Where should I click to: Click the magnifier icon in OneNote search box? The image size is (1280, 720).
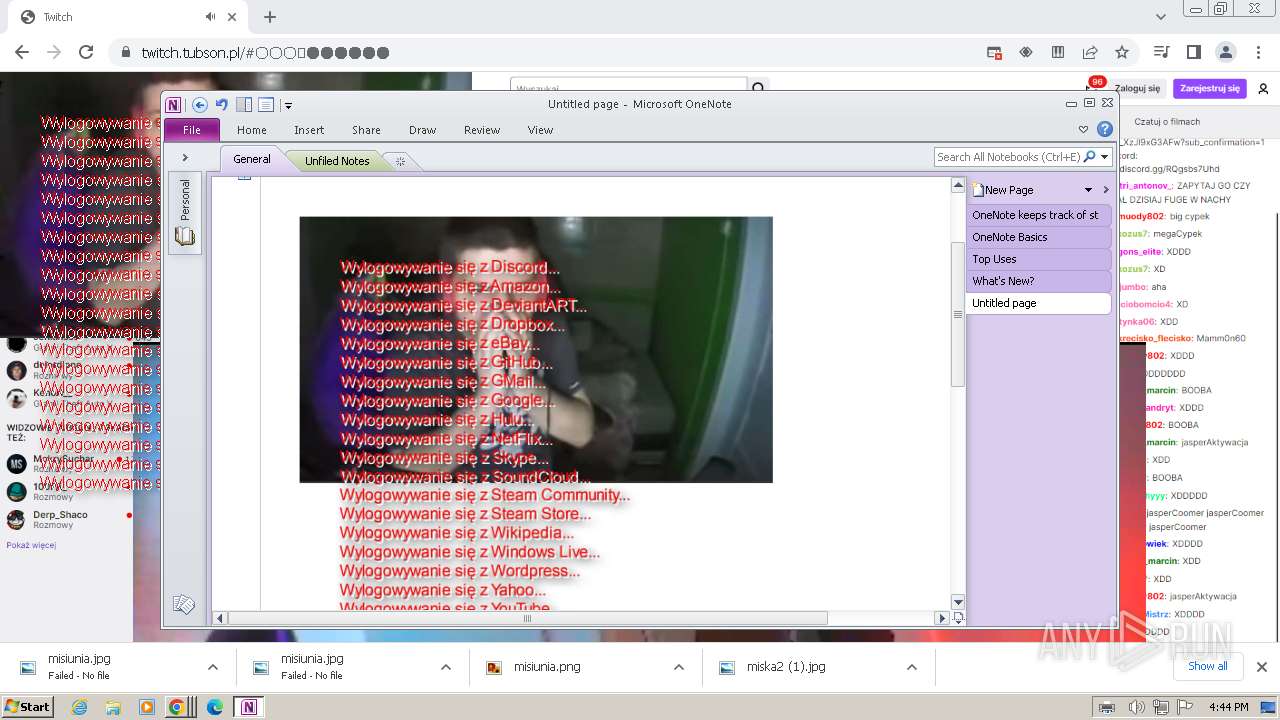point(1090,157)
